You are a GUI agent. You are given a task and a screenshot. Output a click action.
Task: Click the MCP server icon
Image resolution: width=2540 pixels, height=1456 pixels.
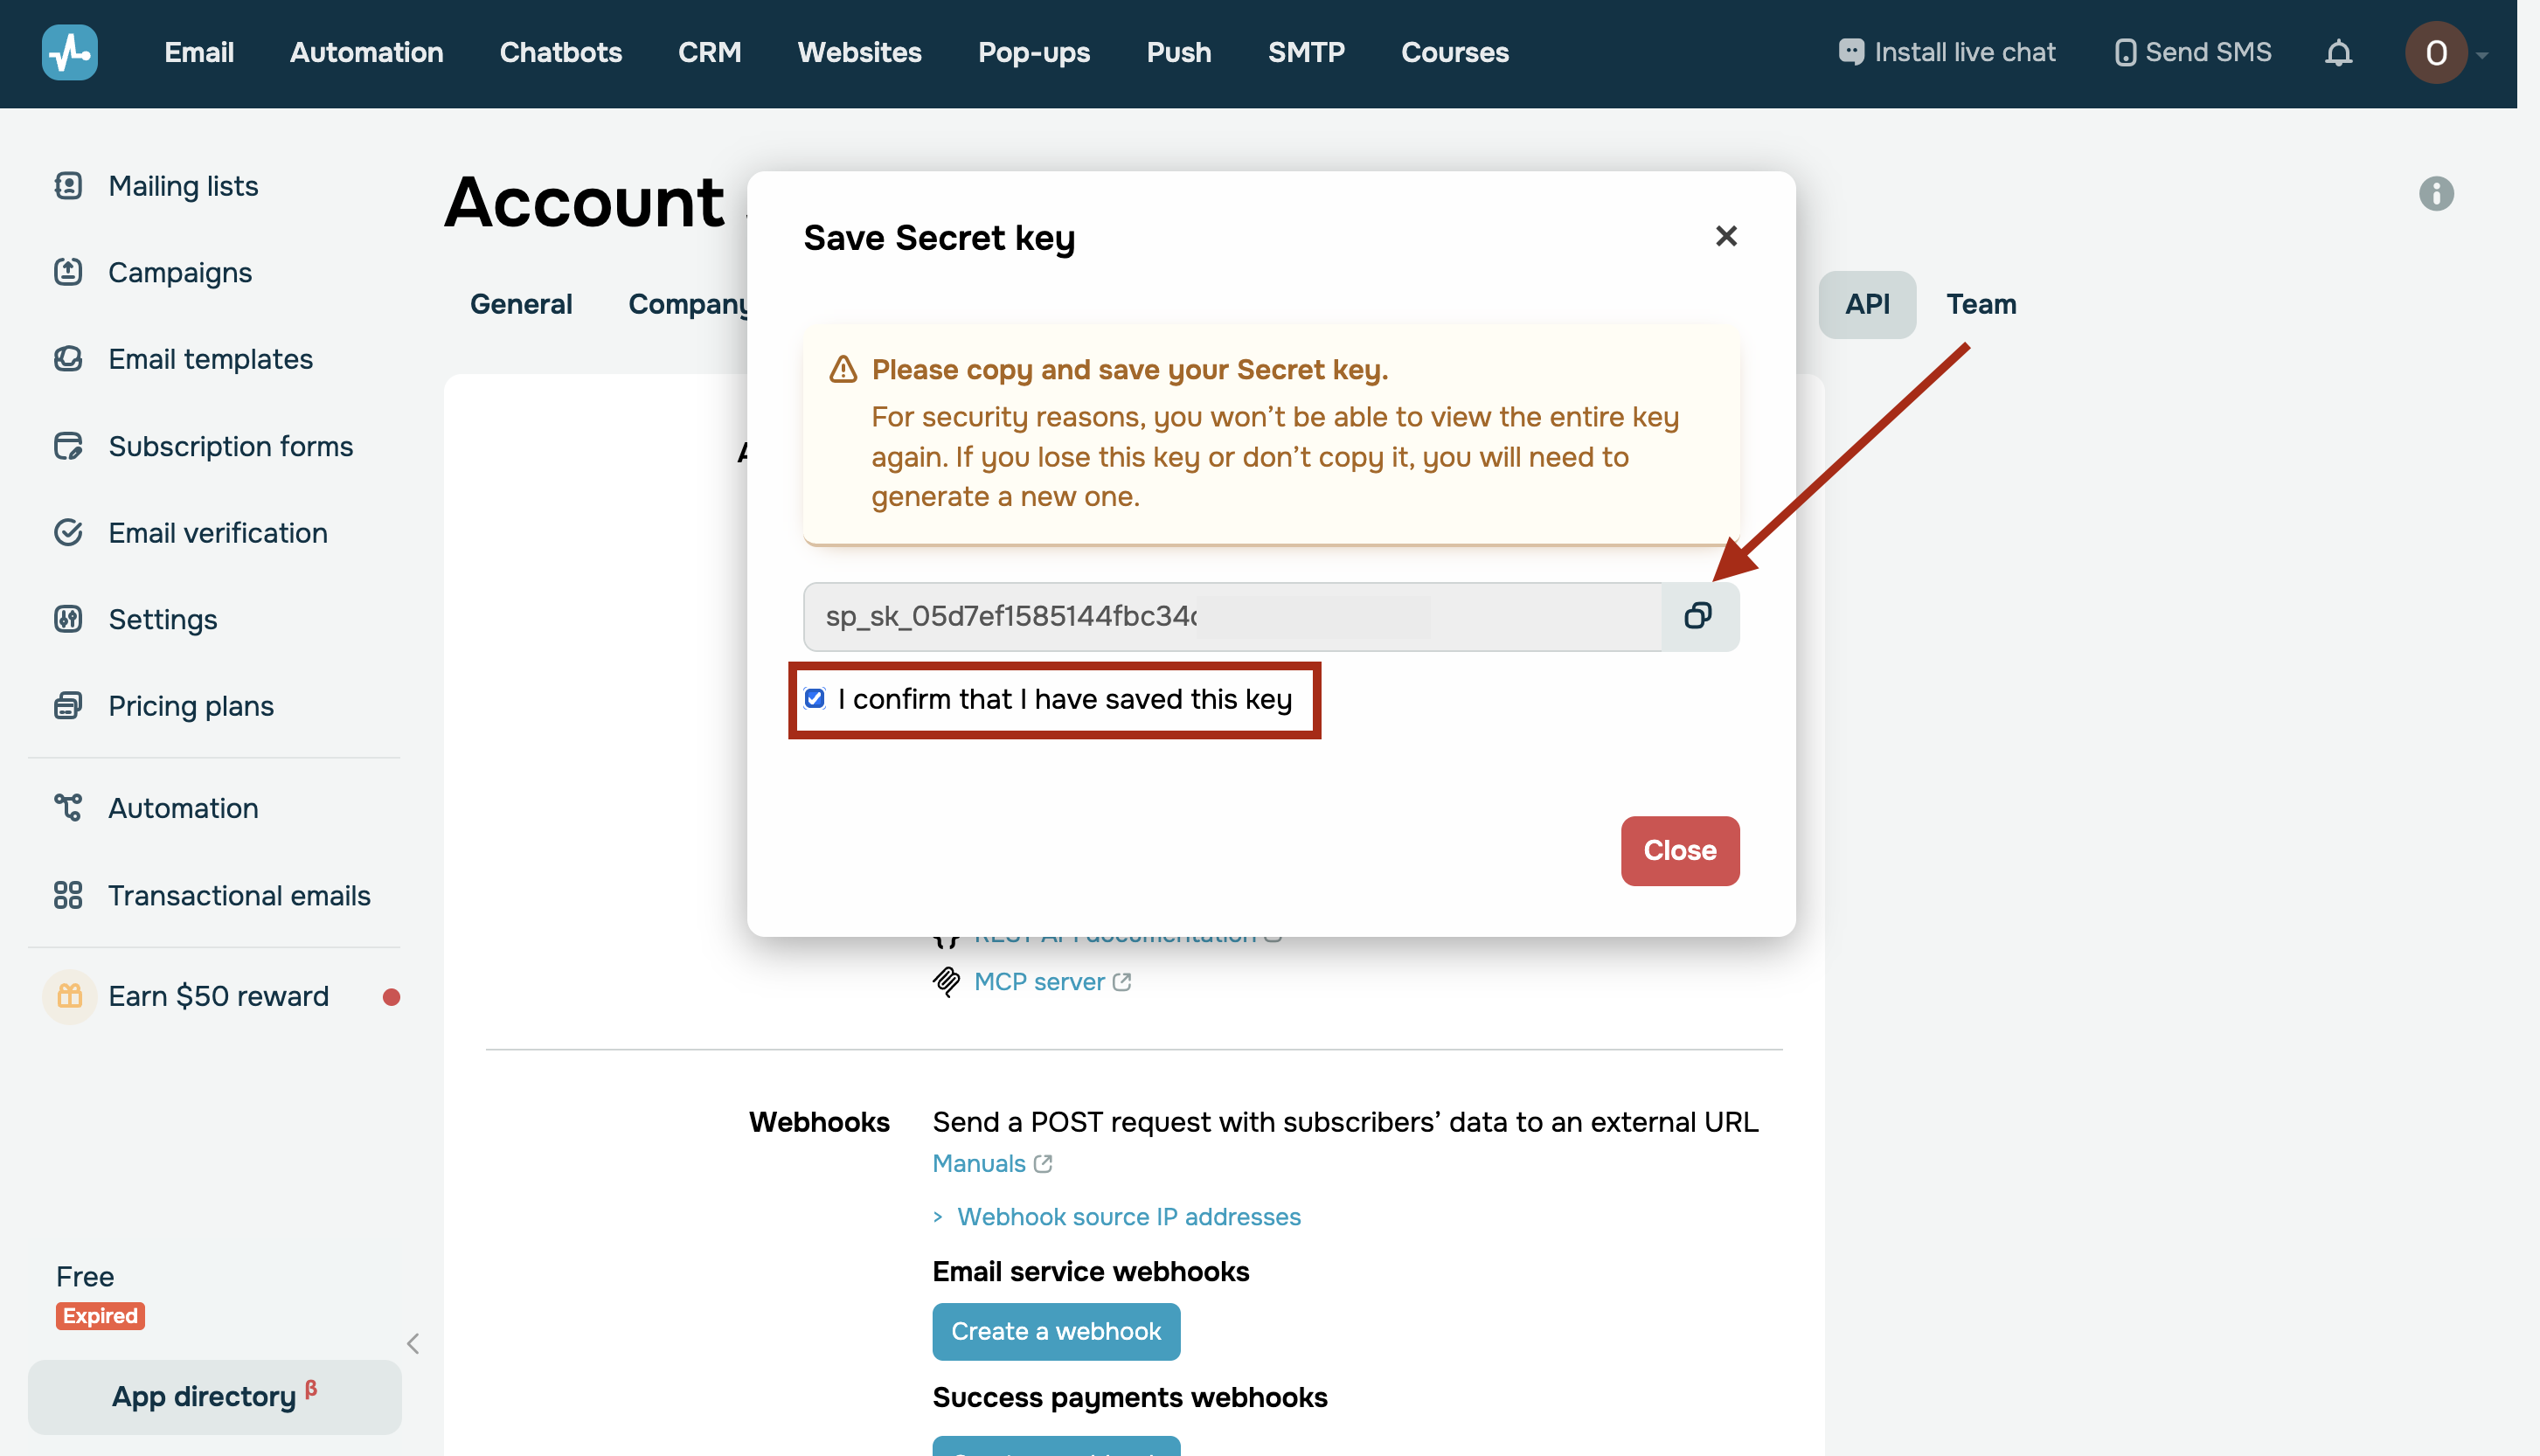click(946, 982)
